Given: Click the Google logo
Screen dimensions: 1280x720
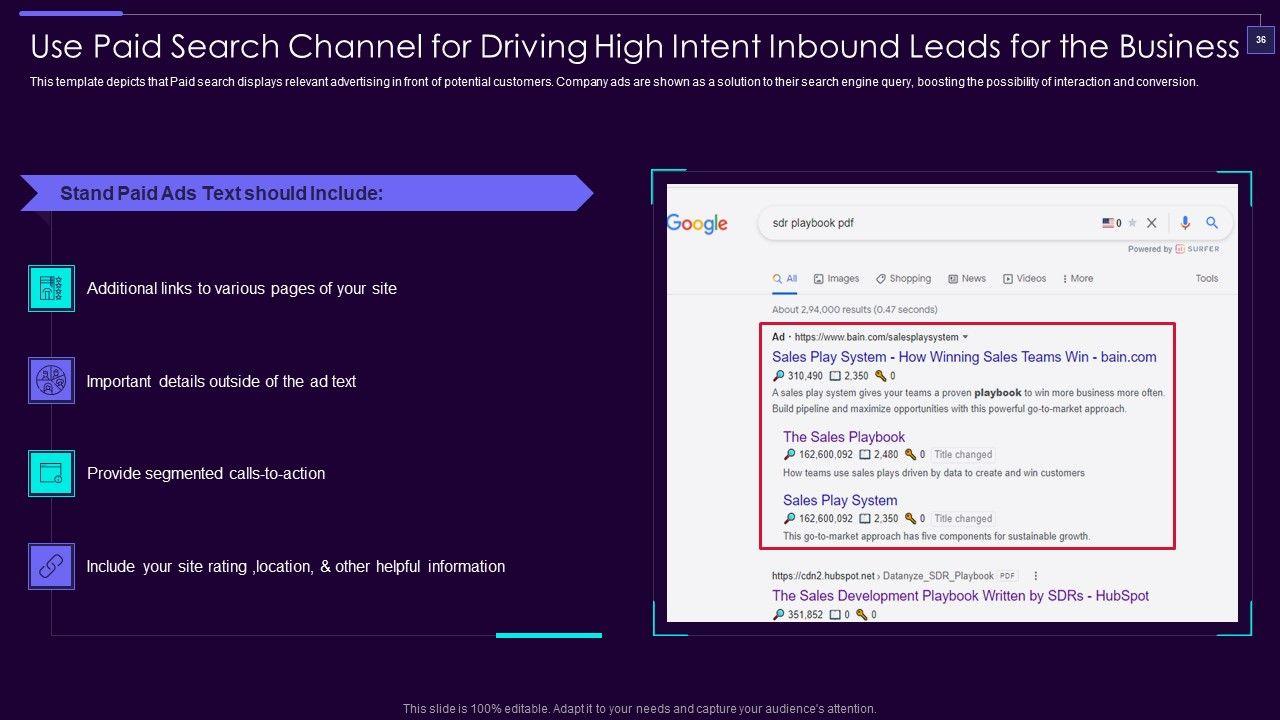Looking at the screenshot, I should (x=697, y=224).
